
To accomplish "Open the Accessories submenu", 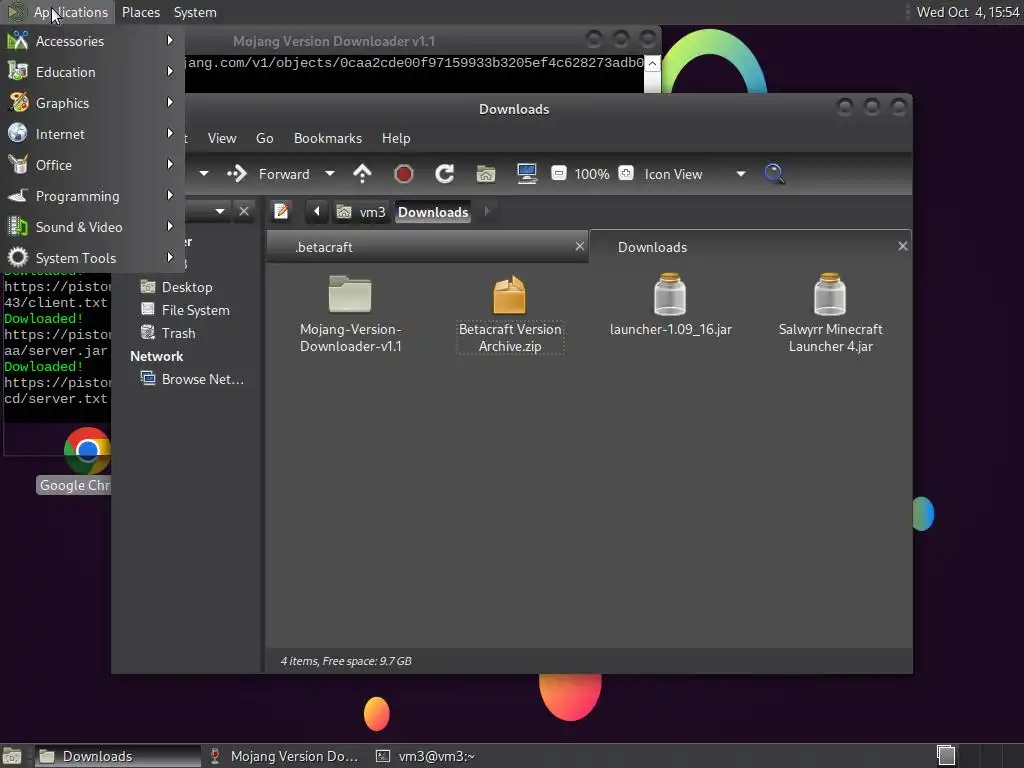I will pyautogui.click(x=92, y=41).
